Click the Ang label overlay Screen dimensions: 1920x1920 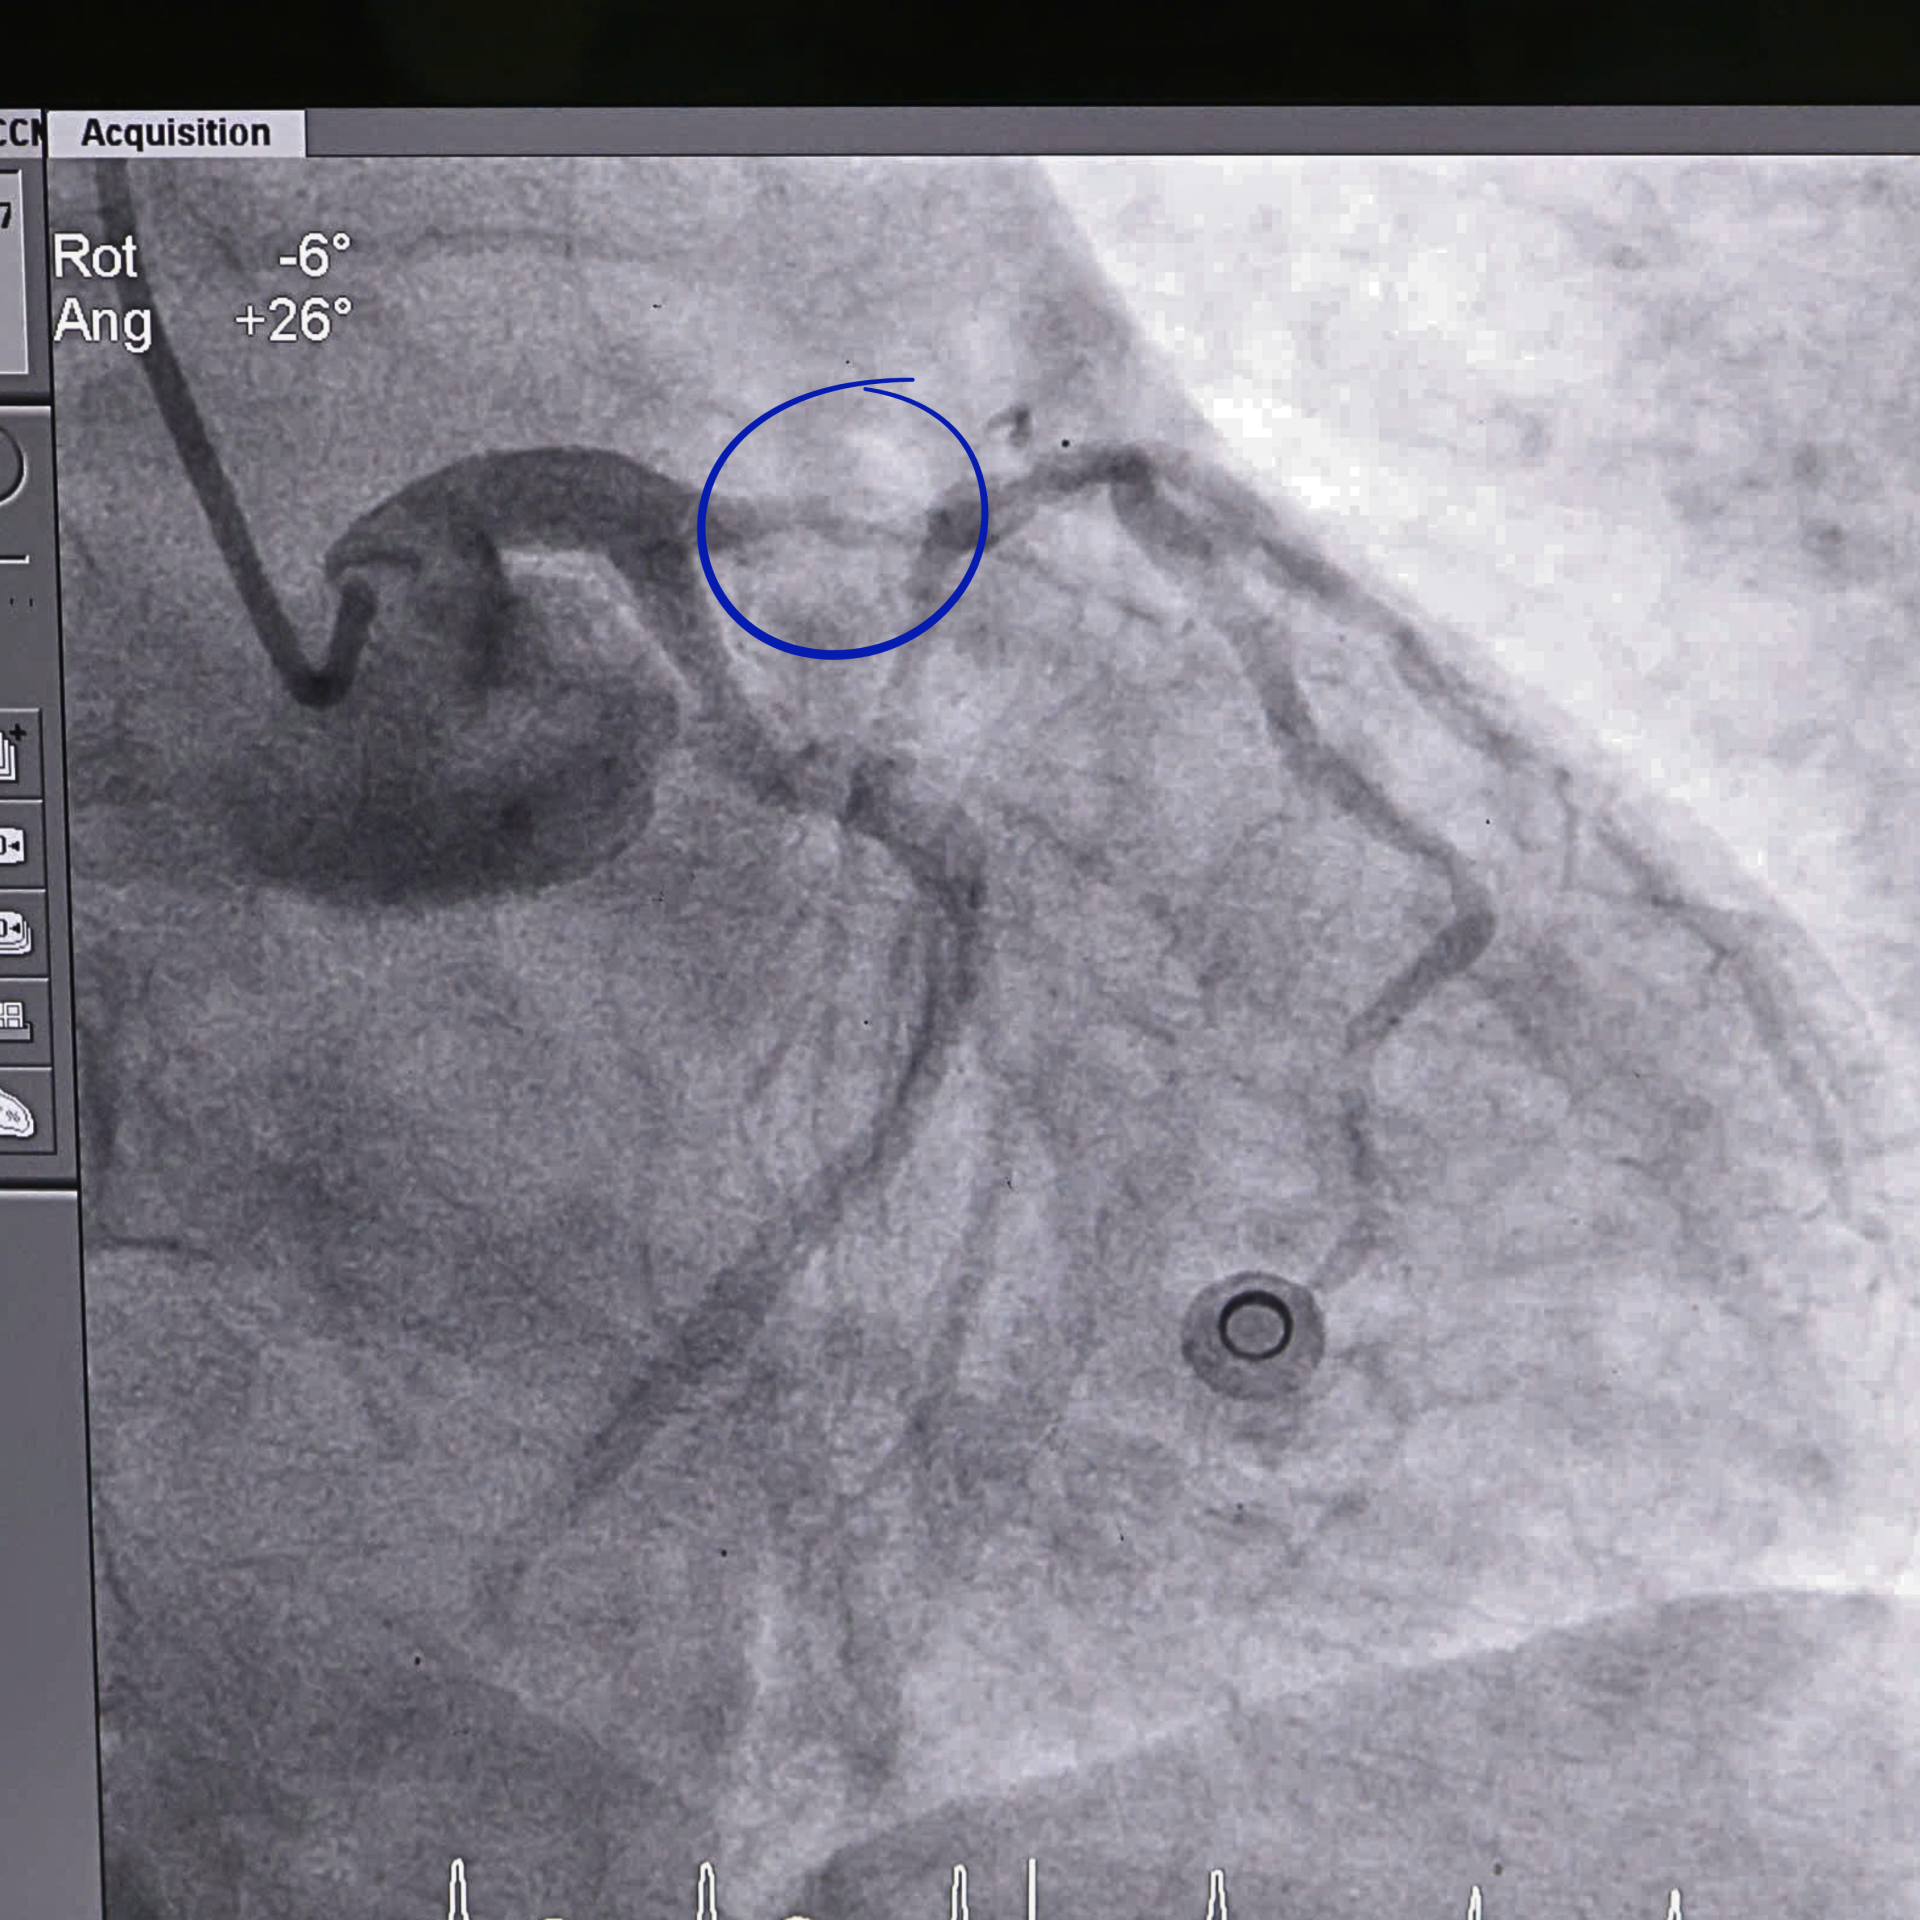click(x=103, y=322)
